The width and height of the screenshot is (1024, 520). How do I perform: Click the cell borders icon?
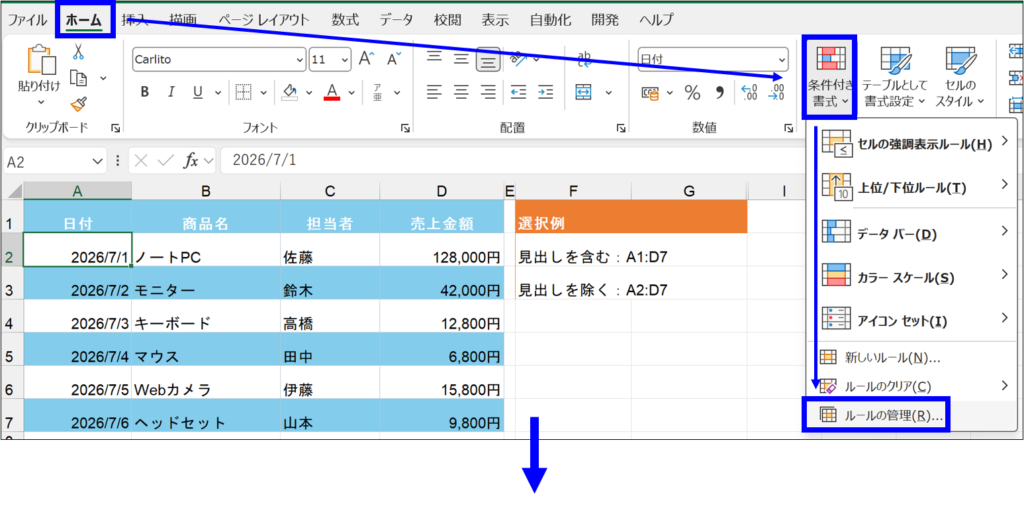[x=244, y=92]
